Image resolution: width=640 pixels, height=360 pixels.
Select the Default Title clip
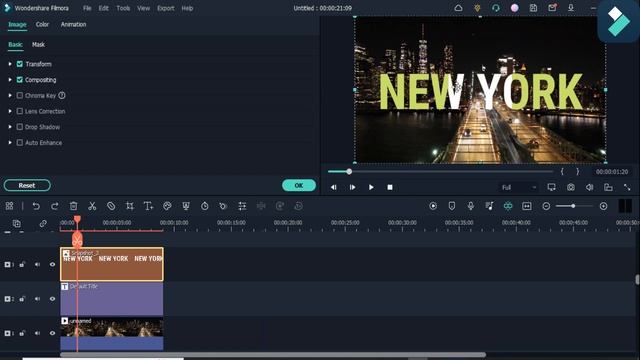pos(112,299)
